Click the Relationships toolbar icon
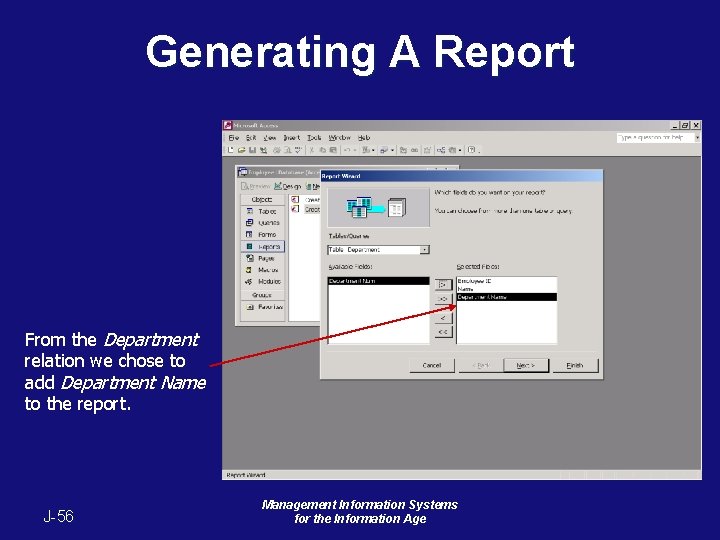The image size is (720, 540). click(x=441, y=150)
